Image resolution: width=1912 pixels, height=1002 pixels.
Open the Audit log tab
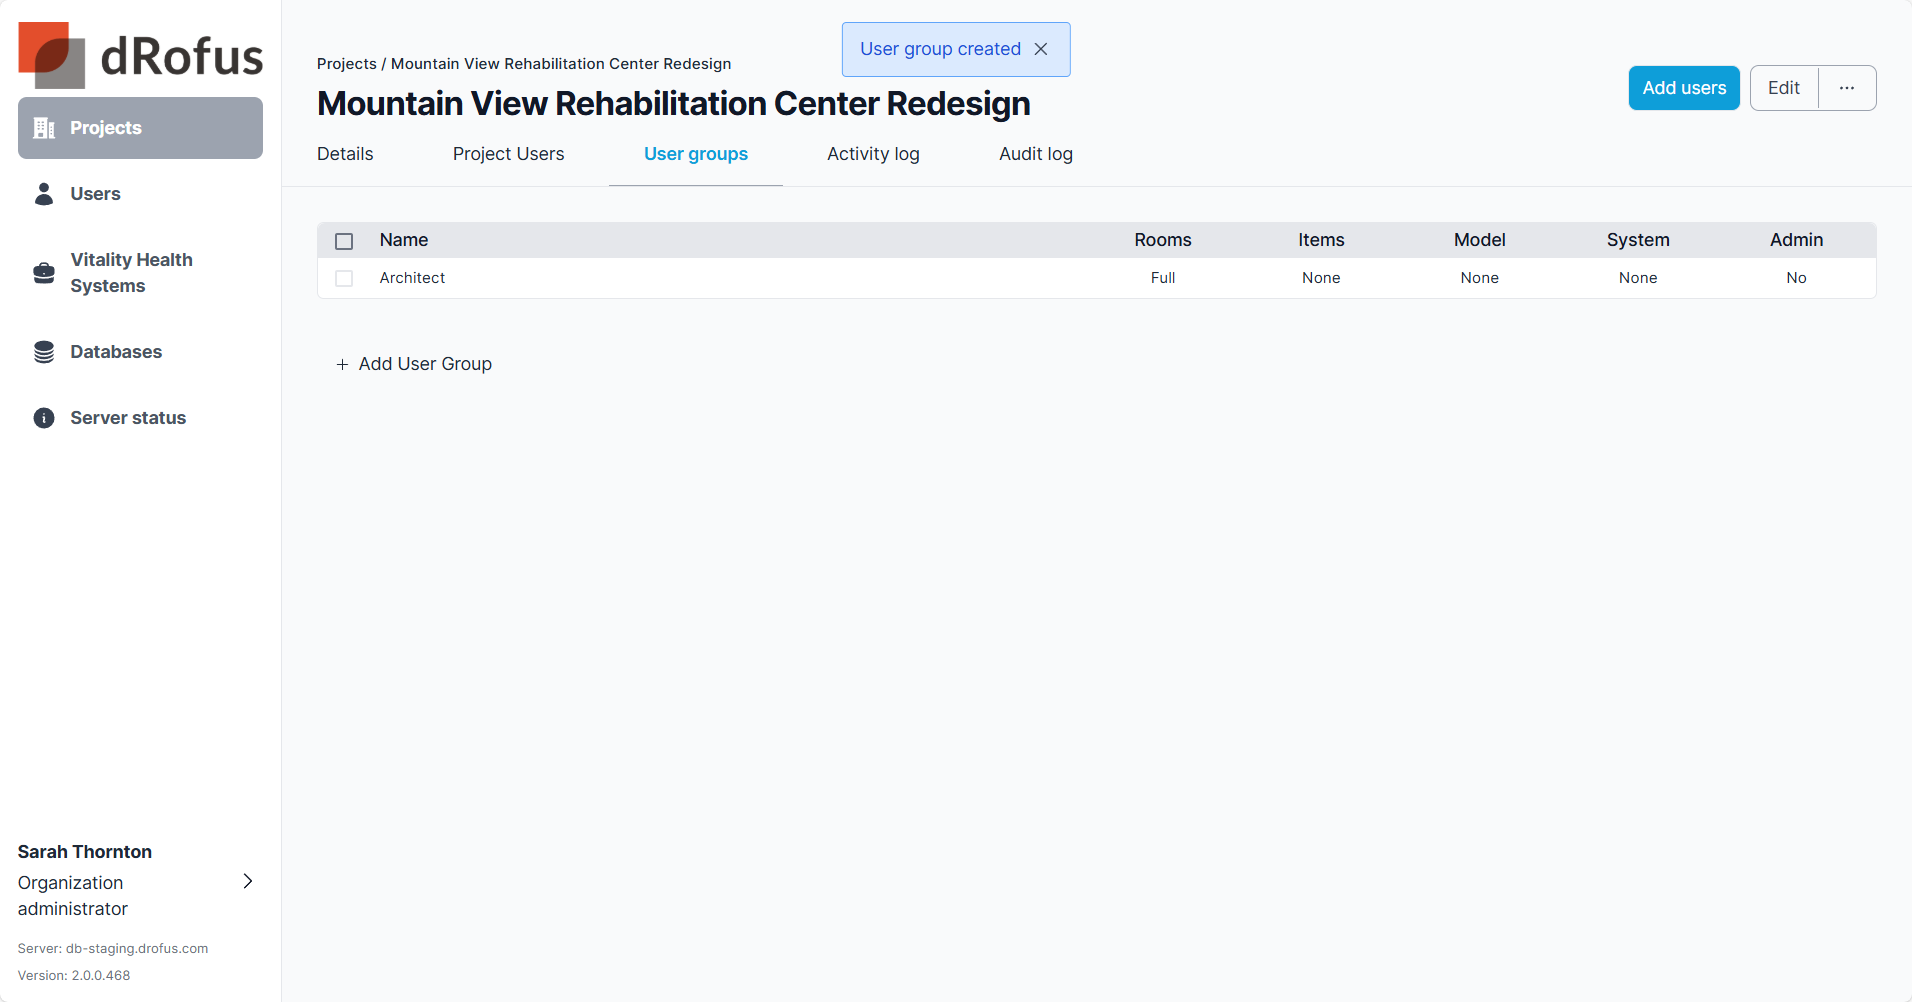click(1035, 154)
